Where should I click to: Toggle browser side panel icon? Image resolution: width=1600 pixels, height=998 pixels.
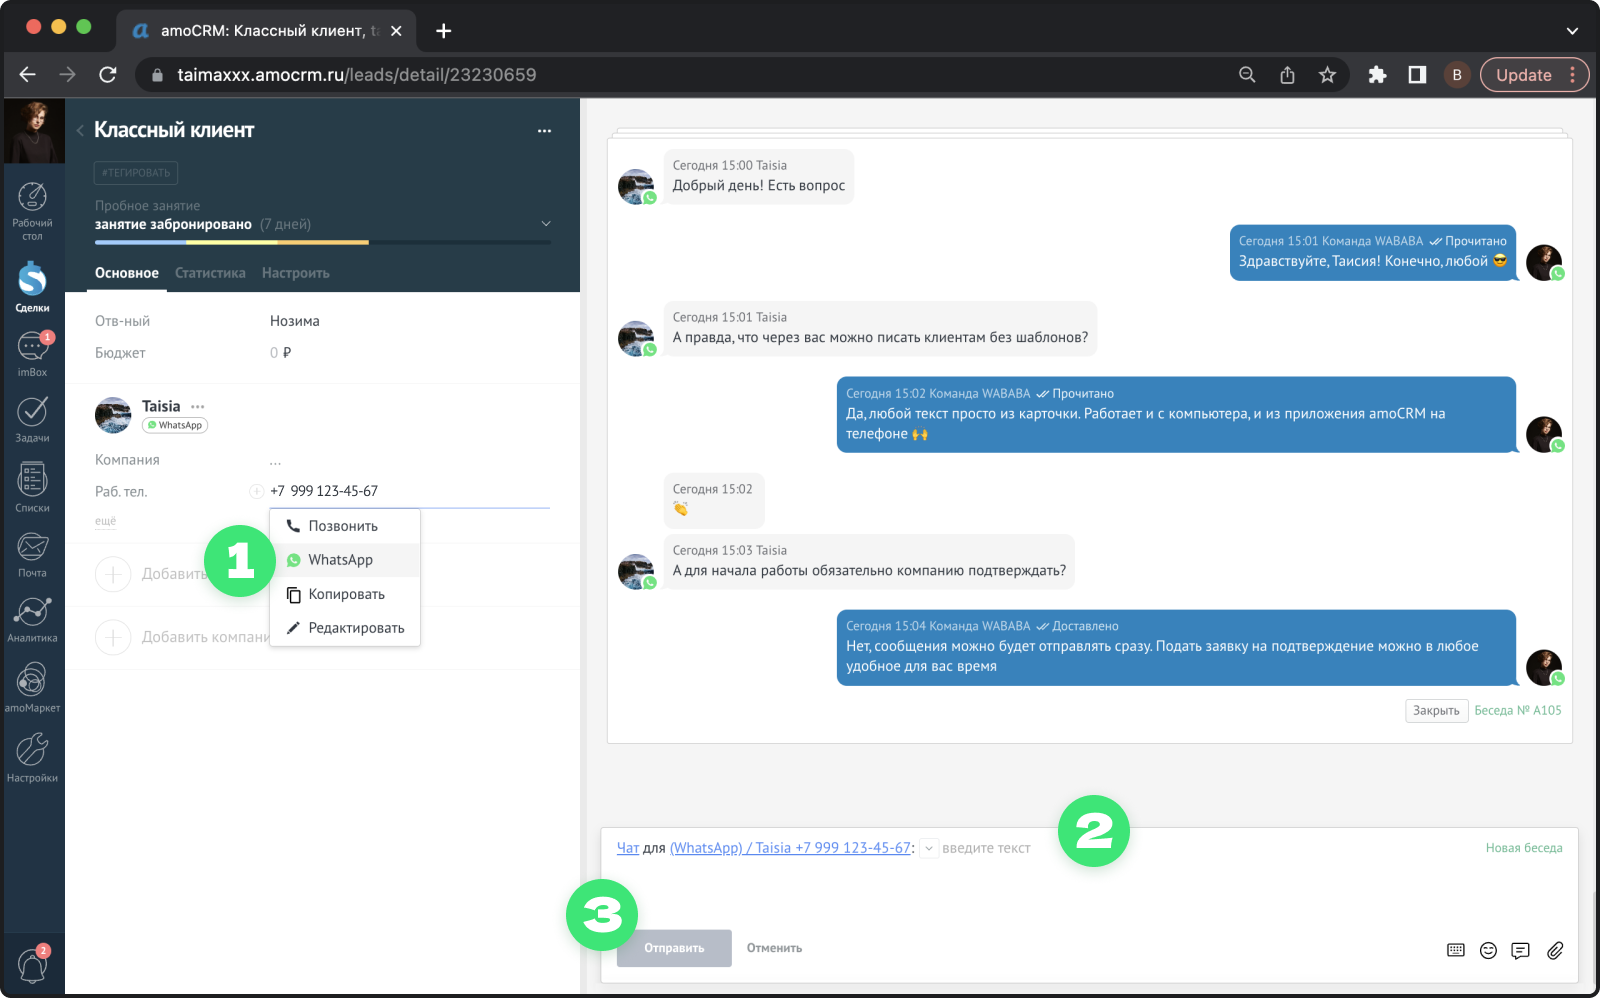(x=1417, y=75)
